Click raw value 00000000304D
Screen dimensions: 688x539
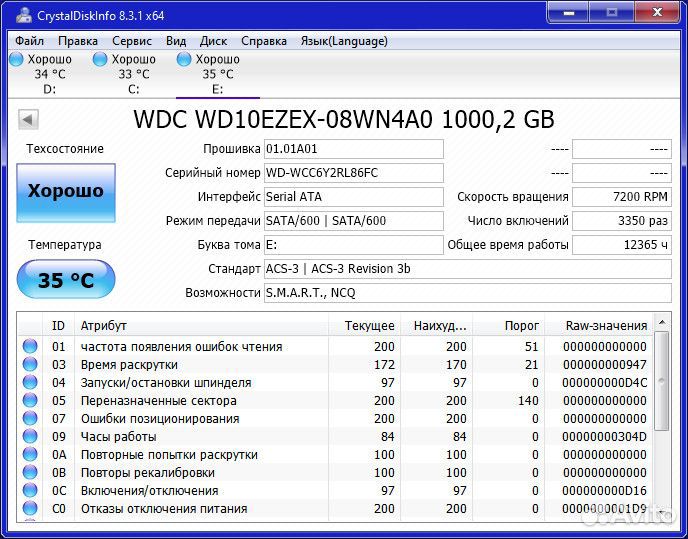(x=605, y=437)
